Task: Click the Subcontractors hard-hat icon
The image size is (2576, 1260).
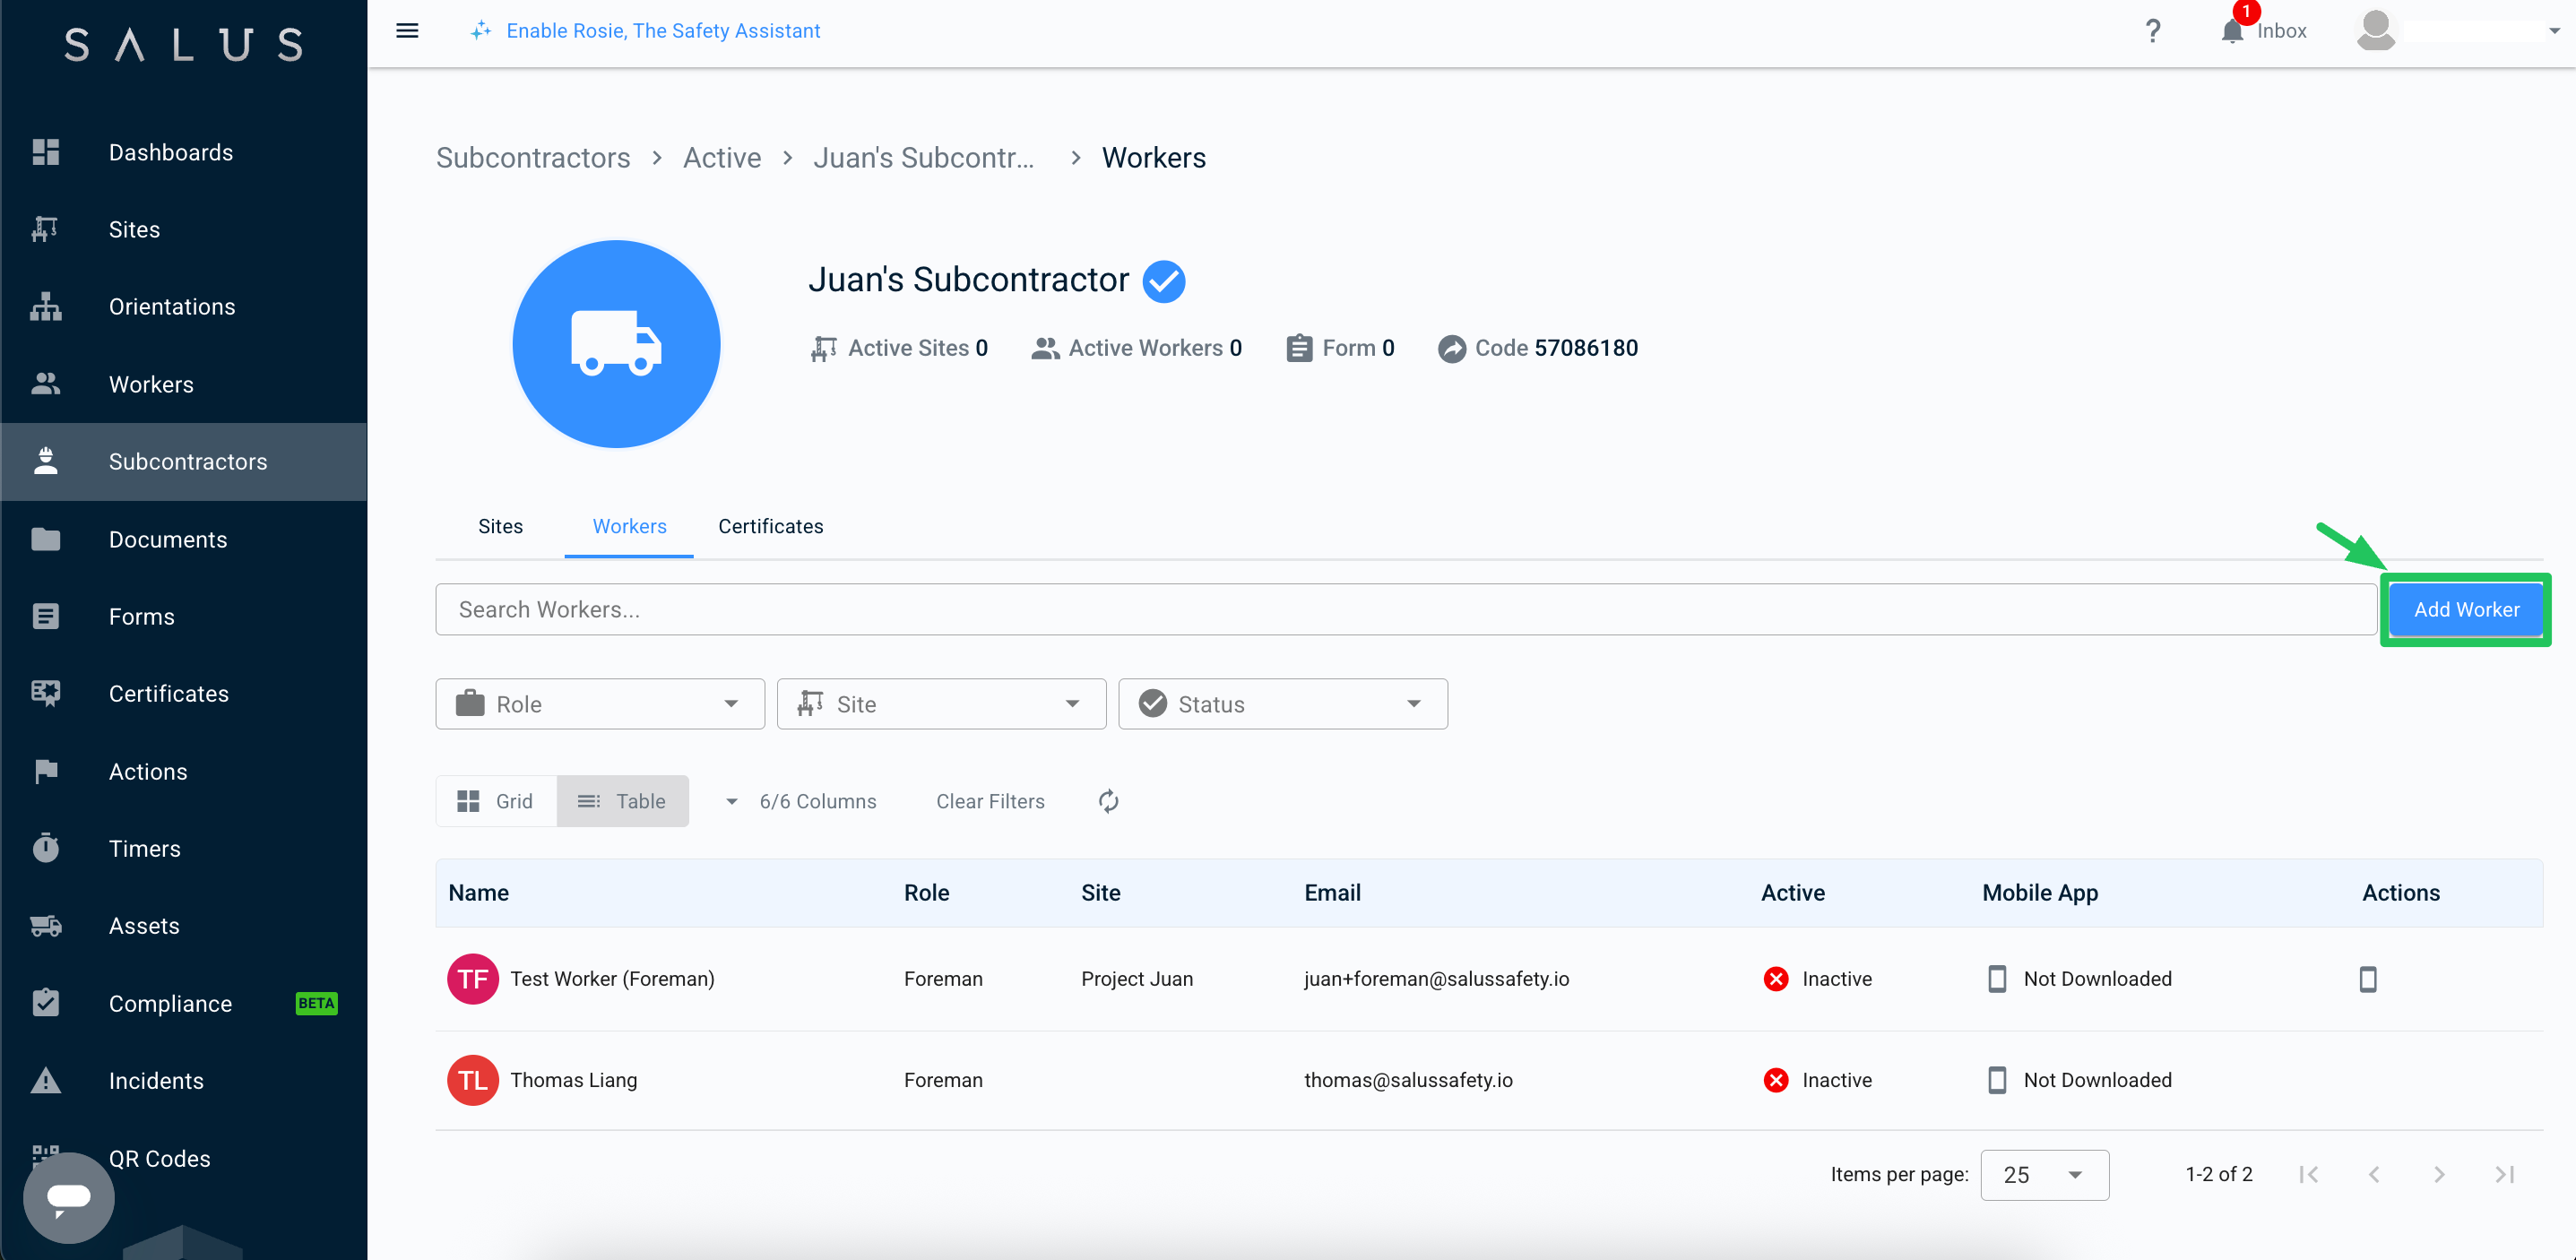Action: tap(46, 461)
